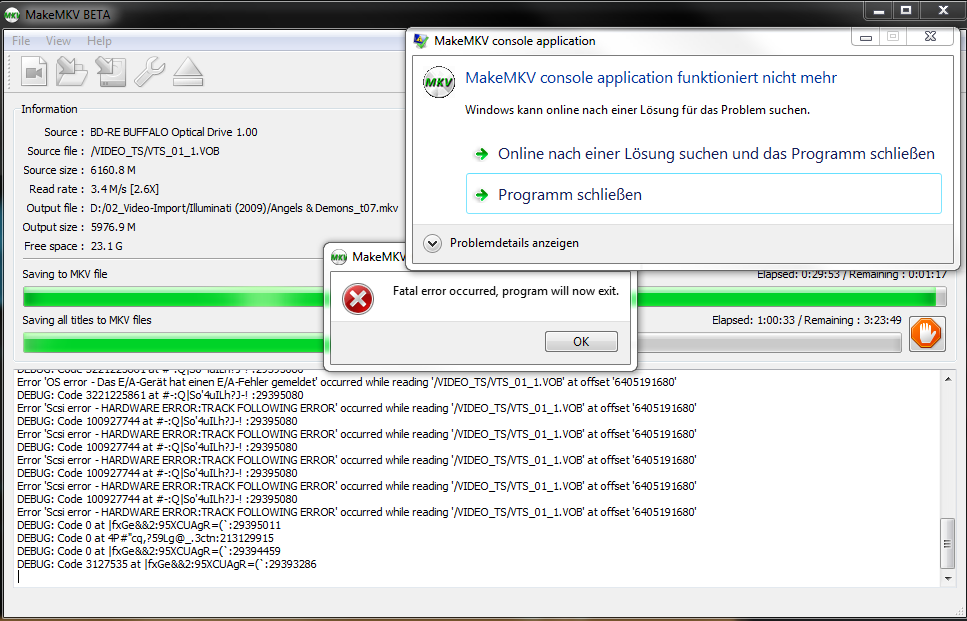Click the log line 'DEBUG: Code 3127535'
Viewport: 967px width, 621px height.
coord(167,564)
